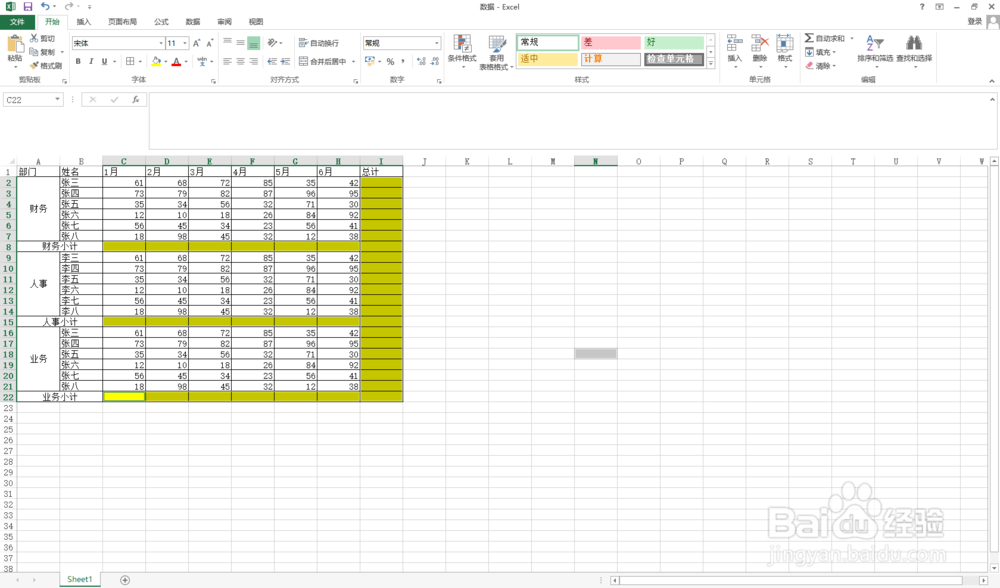The width and height of the screenshot is (1000, 588).
Task: Expand the cell styles gallery
Action: (710, 63)
